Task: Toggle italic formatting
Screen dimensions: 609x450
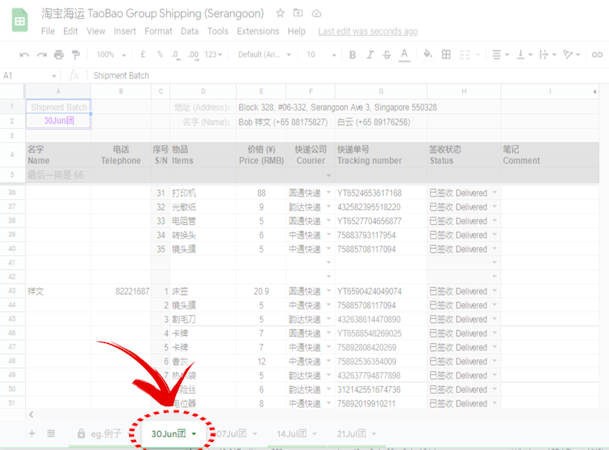Action: tap(367, 55)
